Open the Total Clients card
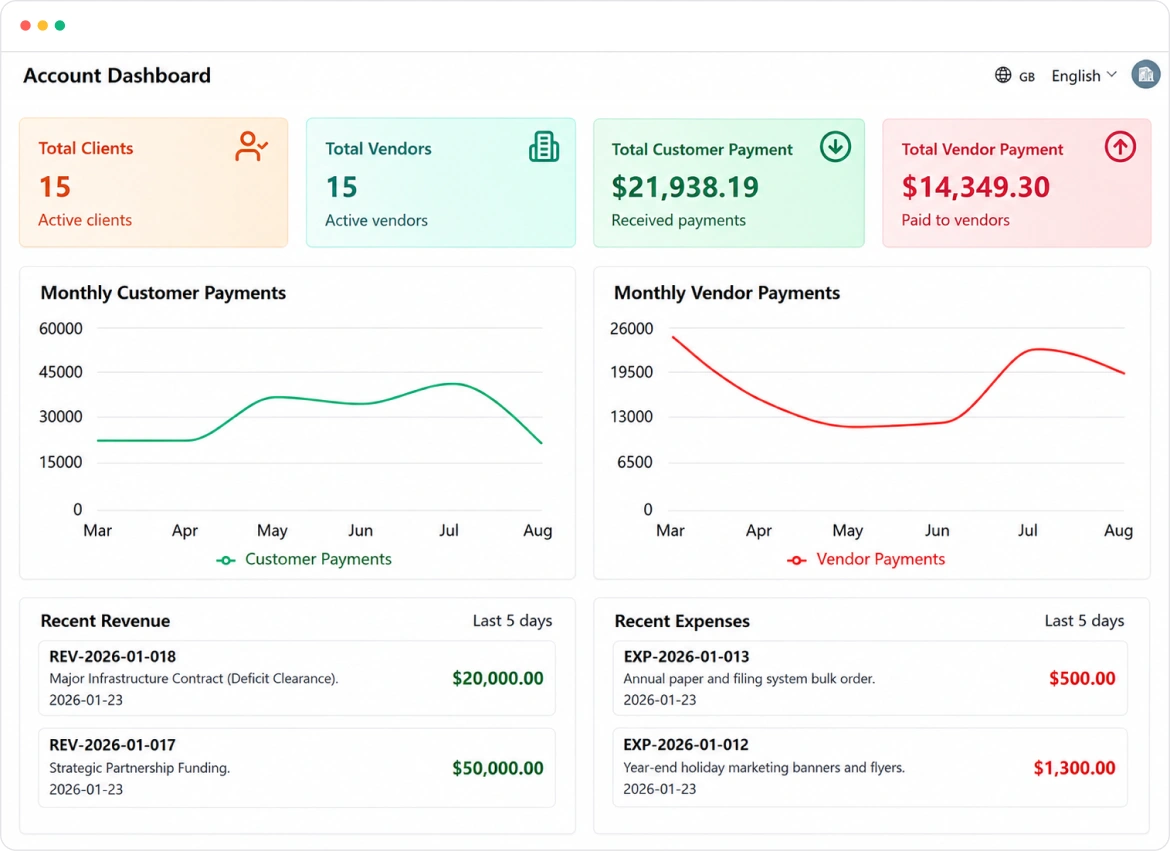This screenshot has height=851, width=1170. (x=154, y=182)
